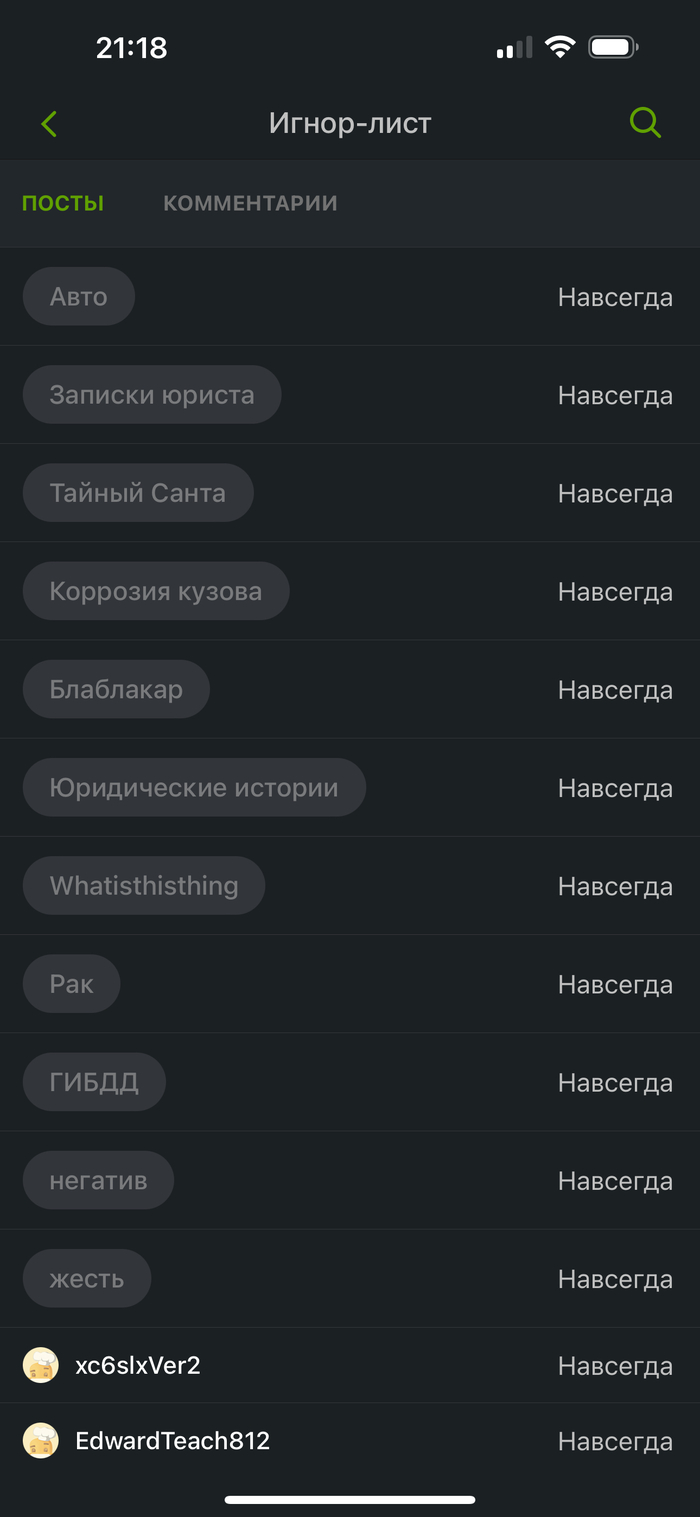
Task: Open the EdwardTeach812 username link
Action: point(173,1441)
